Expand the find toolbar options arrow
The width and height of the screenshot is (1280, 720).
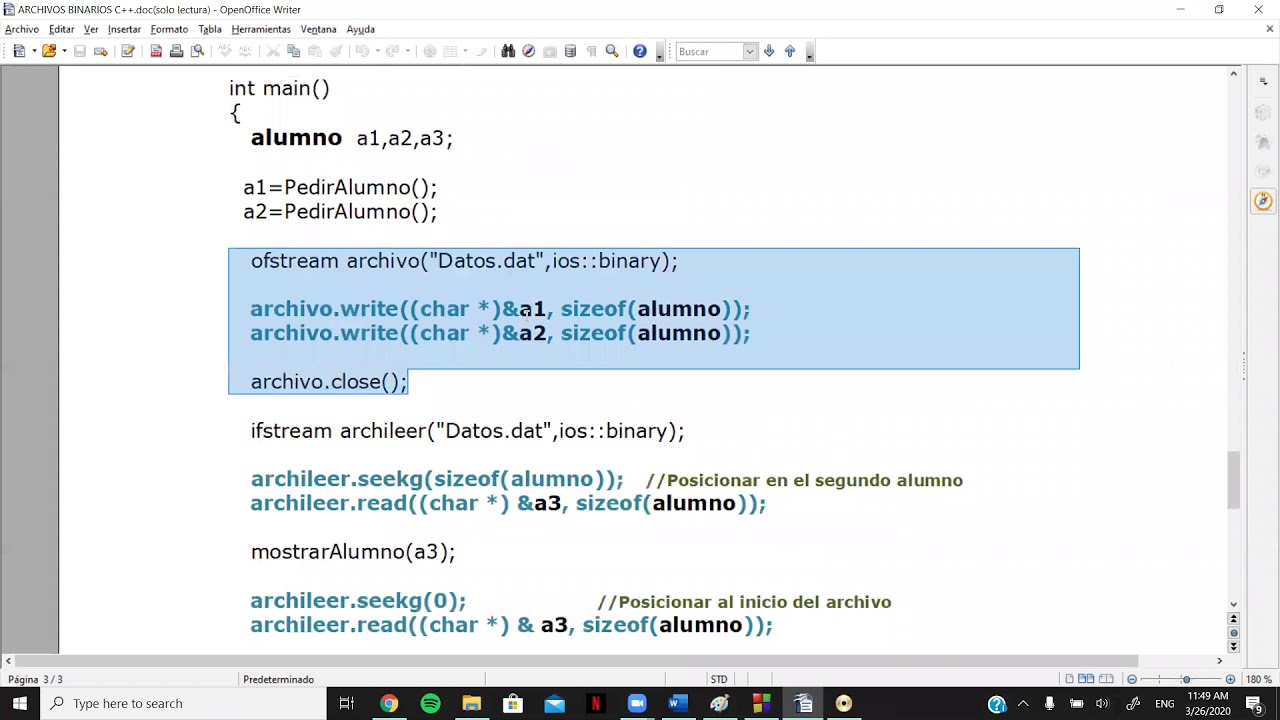809,52
